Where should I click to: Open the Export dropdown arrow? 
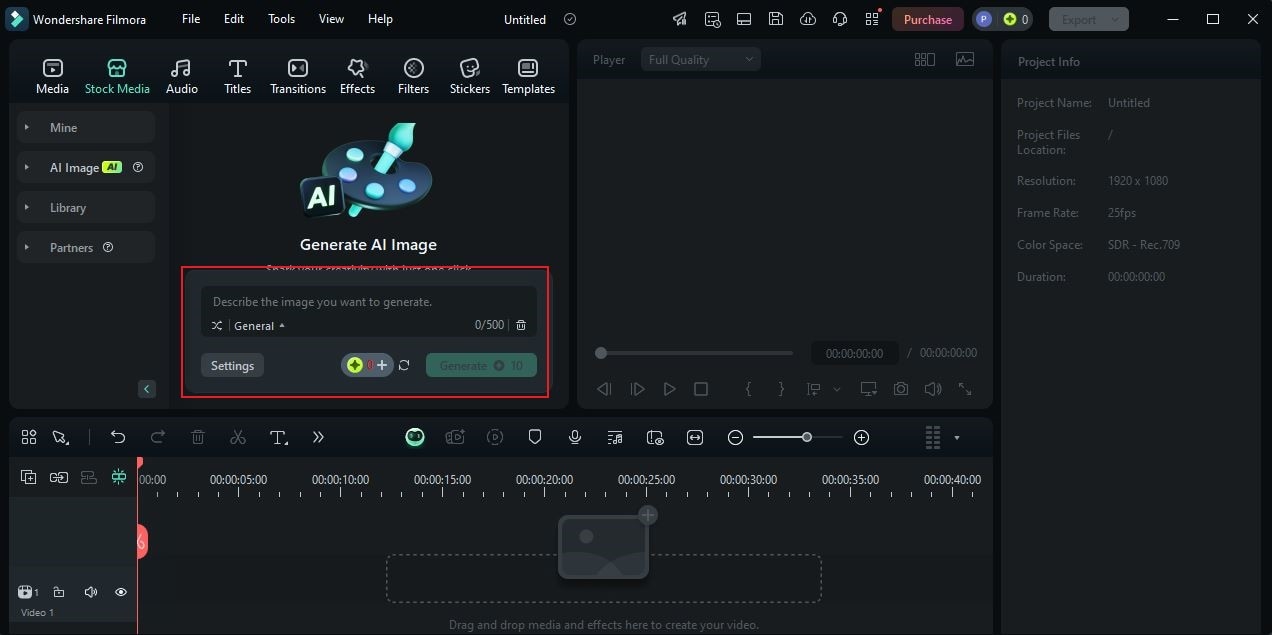coord(1116,19)
